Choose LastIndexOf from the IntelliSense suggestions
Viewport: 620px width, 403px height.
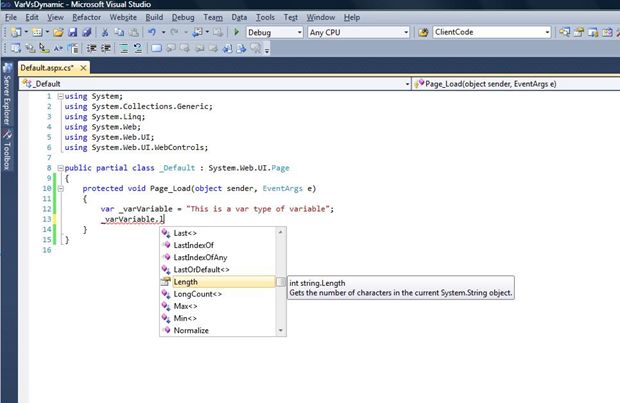coord(193,244)
